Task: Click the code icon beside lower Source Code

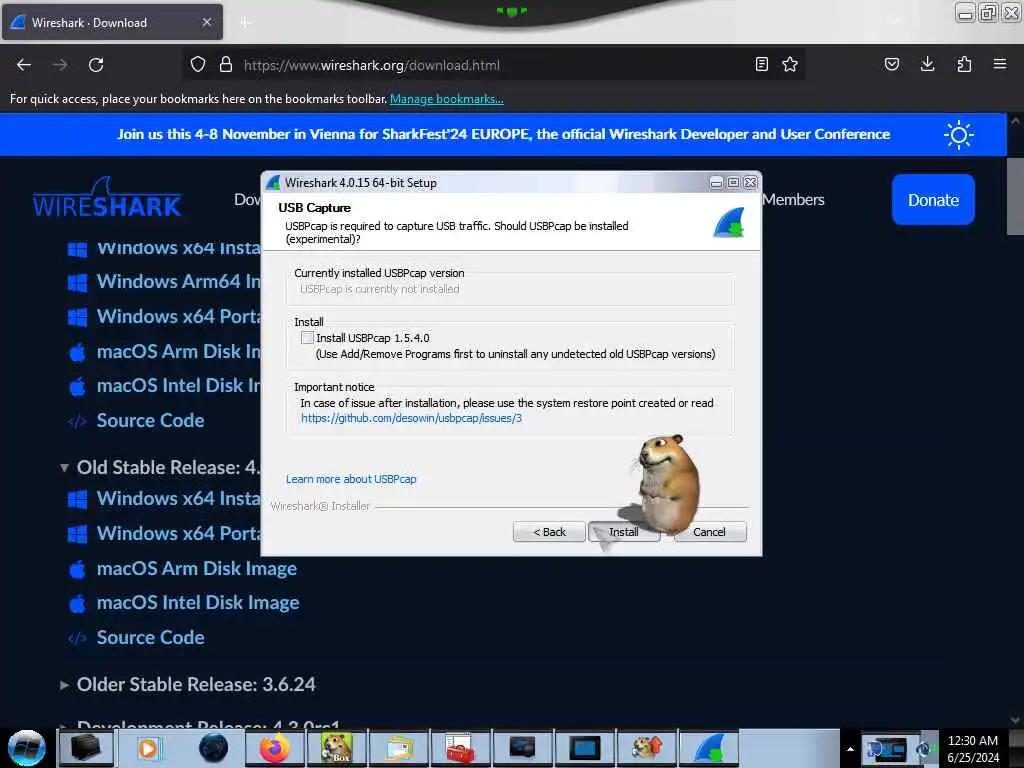Action: [77, 638]
